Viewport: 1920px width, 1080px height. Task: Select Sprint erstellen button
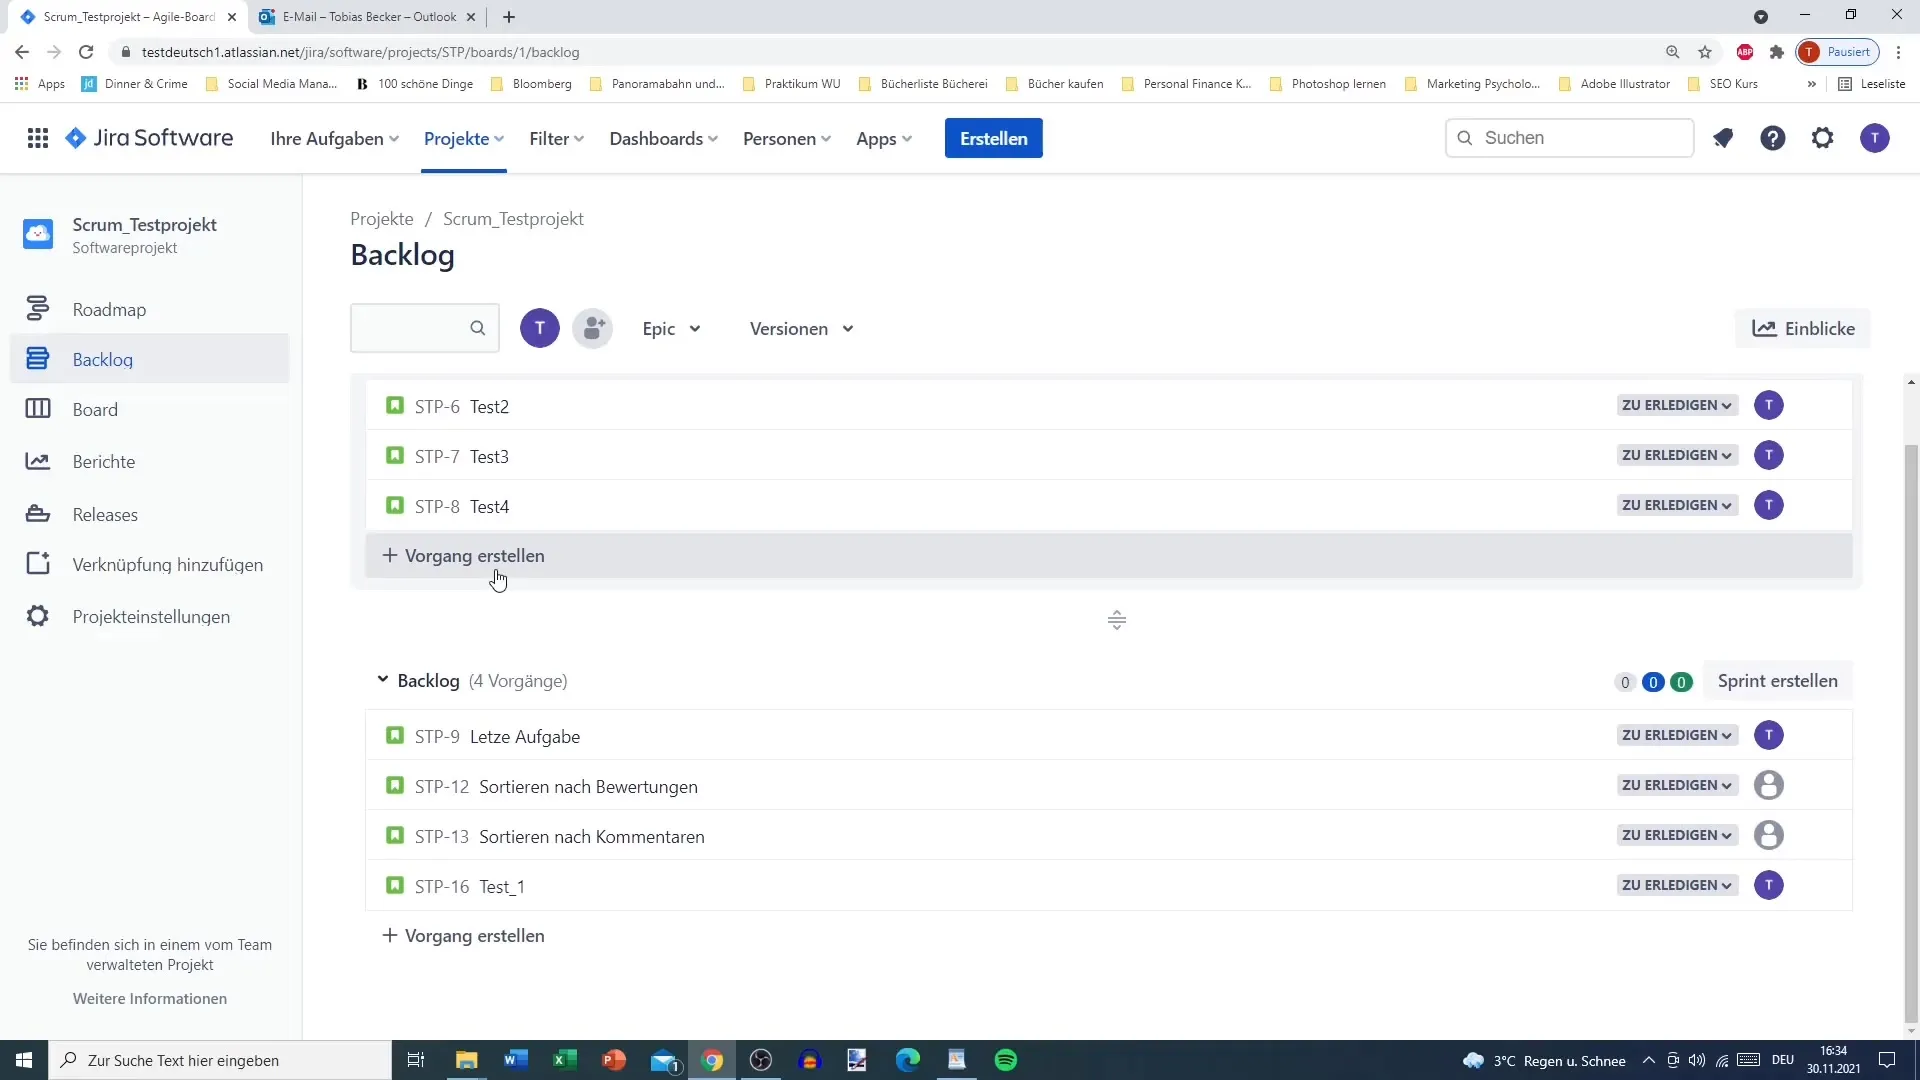click(x=1778, y=680)
